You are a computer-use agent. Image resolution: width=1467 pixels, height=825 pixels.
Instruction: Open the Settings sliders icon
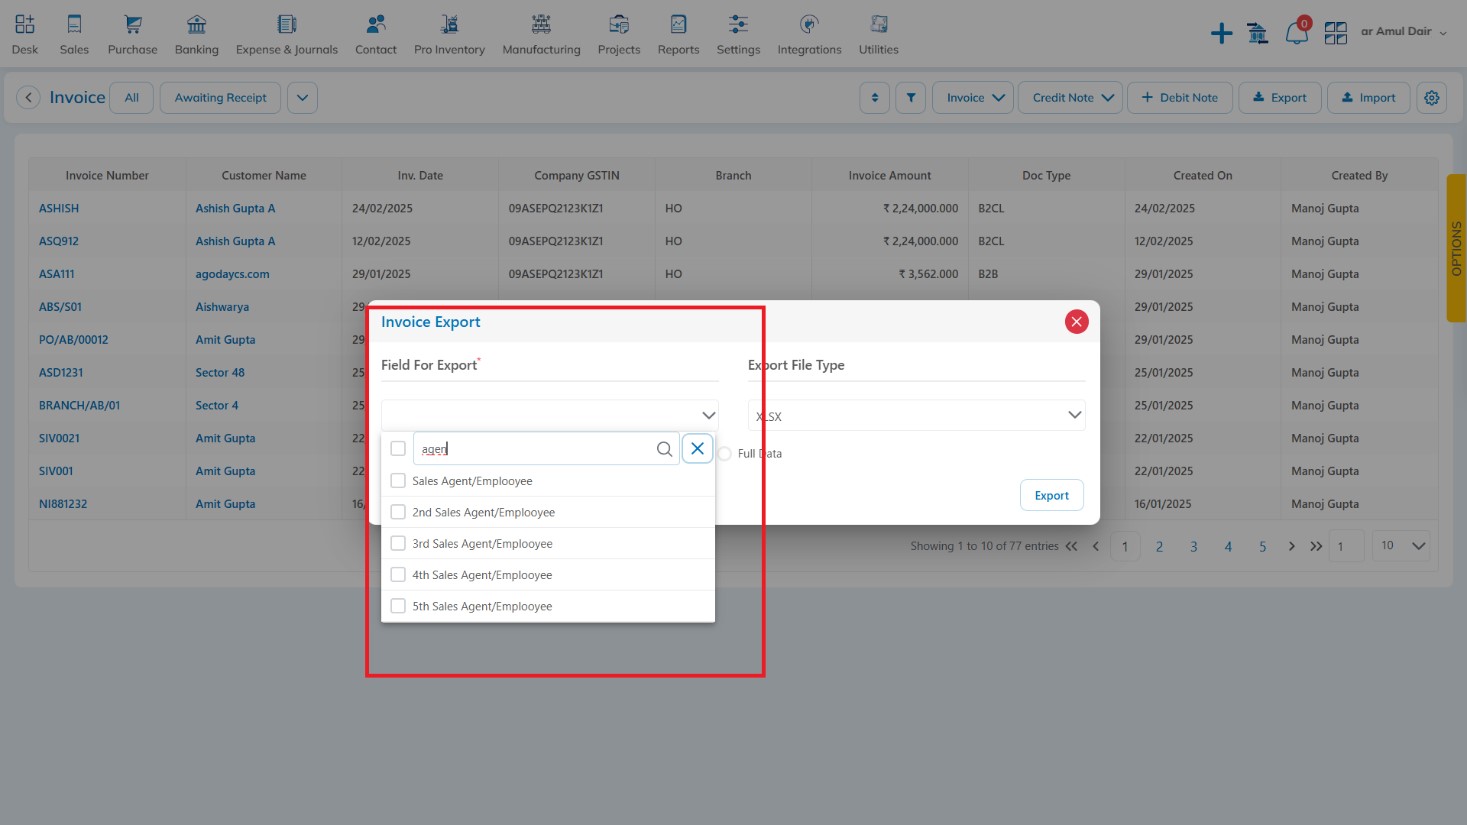pyautogui.click(x=738, y=24)
